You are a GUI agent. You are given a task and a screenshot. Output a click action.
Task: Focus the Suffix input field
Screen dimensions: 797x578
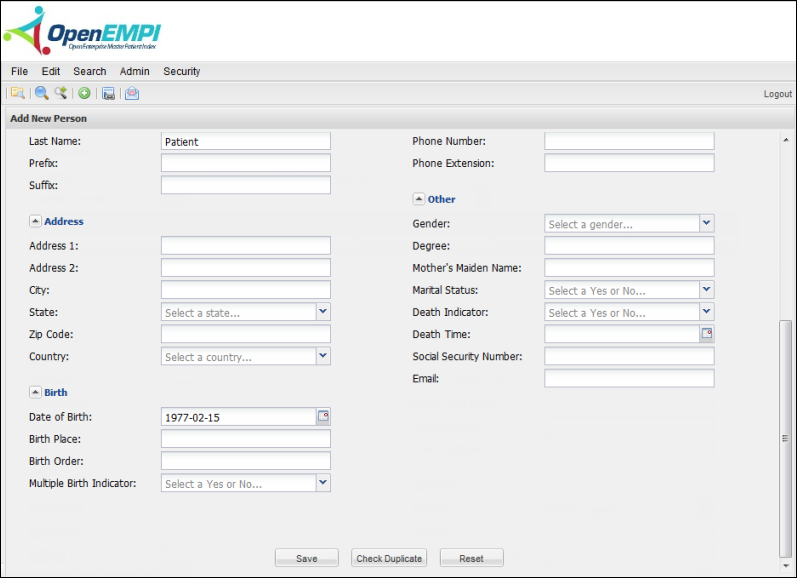246,185
